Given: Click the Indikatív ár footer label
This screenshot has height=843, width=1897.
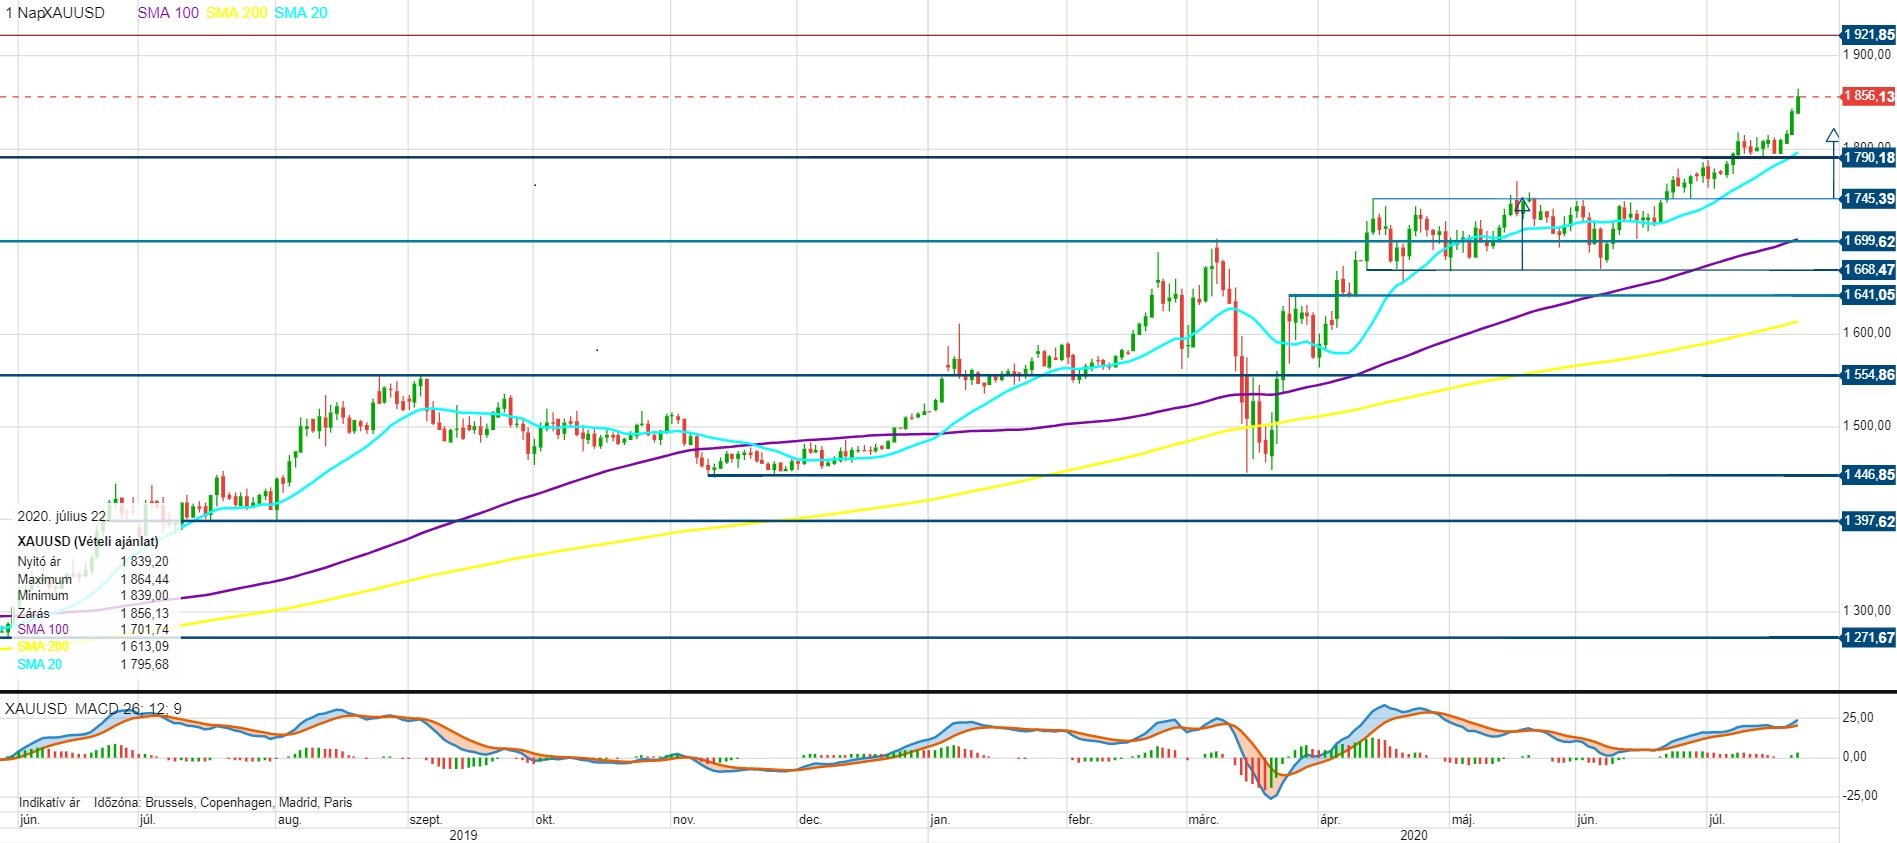Looking at the screenshot, I should (49, 803).
